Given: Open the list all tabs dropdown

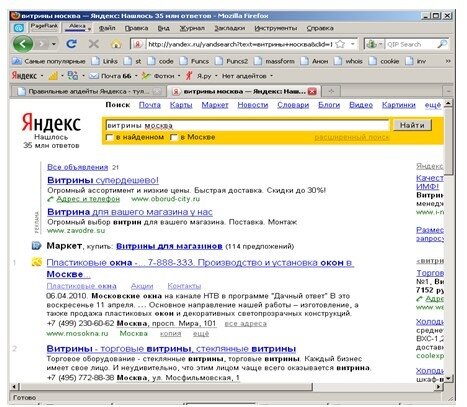Looking at the screenshot, I should 448,91.
